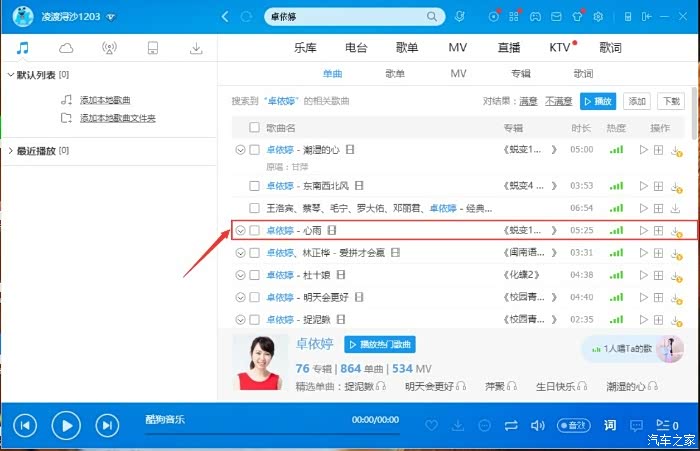The image size is (700, 451).
Task: Open the mobile phone device icon
Action: point(152,48)
